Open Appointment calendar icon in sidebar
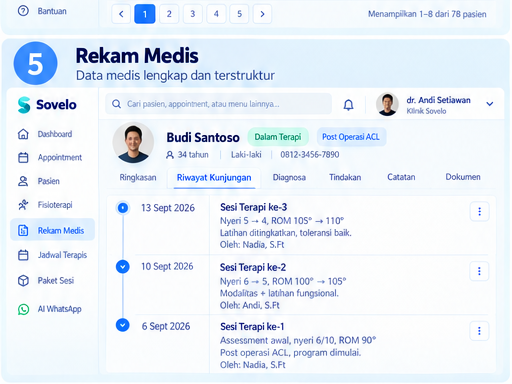 pos(23,157)
